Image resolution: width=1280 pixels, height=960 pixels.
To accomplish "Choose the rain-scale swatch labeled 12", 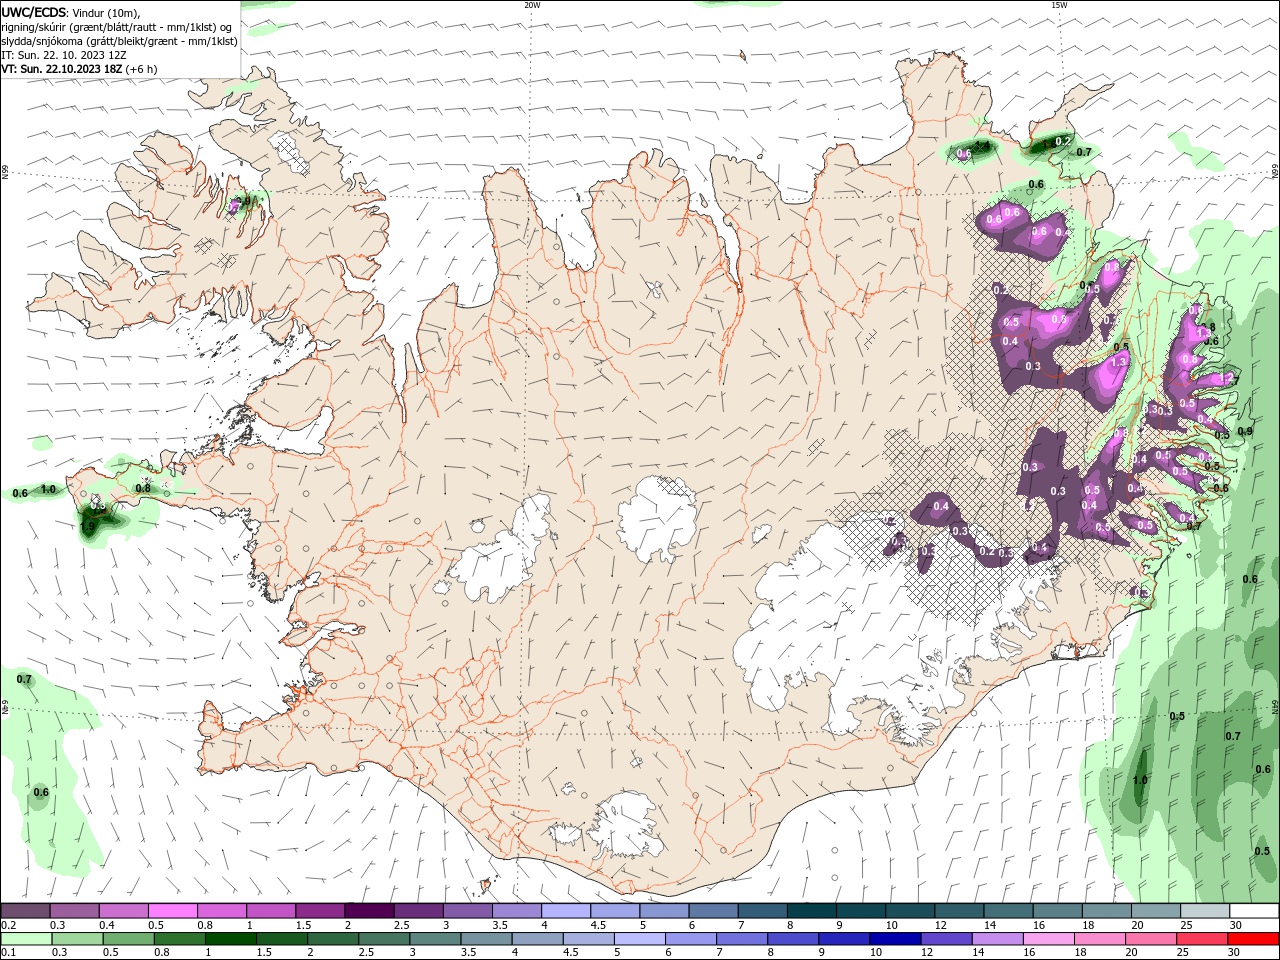I will coord(946,939).
